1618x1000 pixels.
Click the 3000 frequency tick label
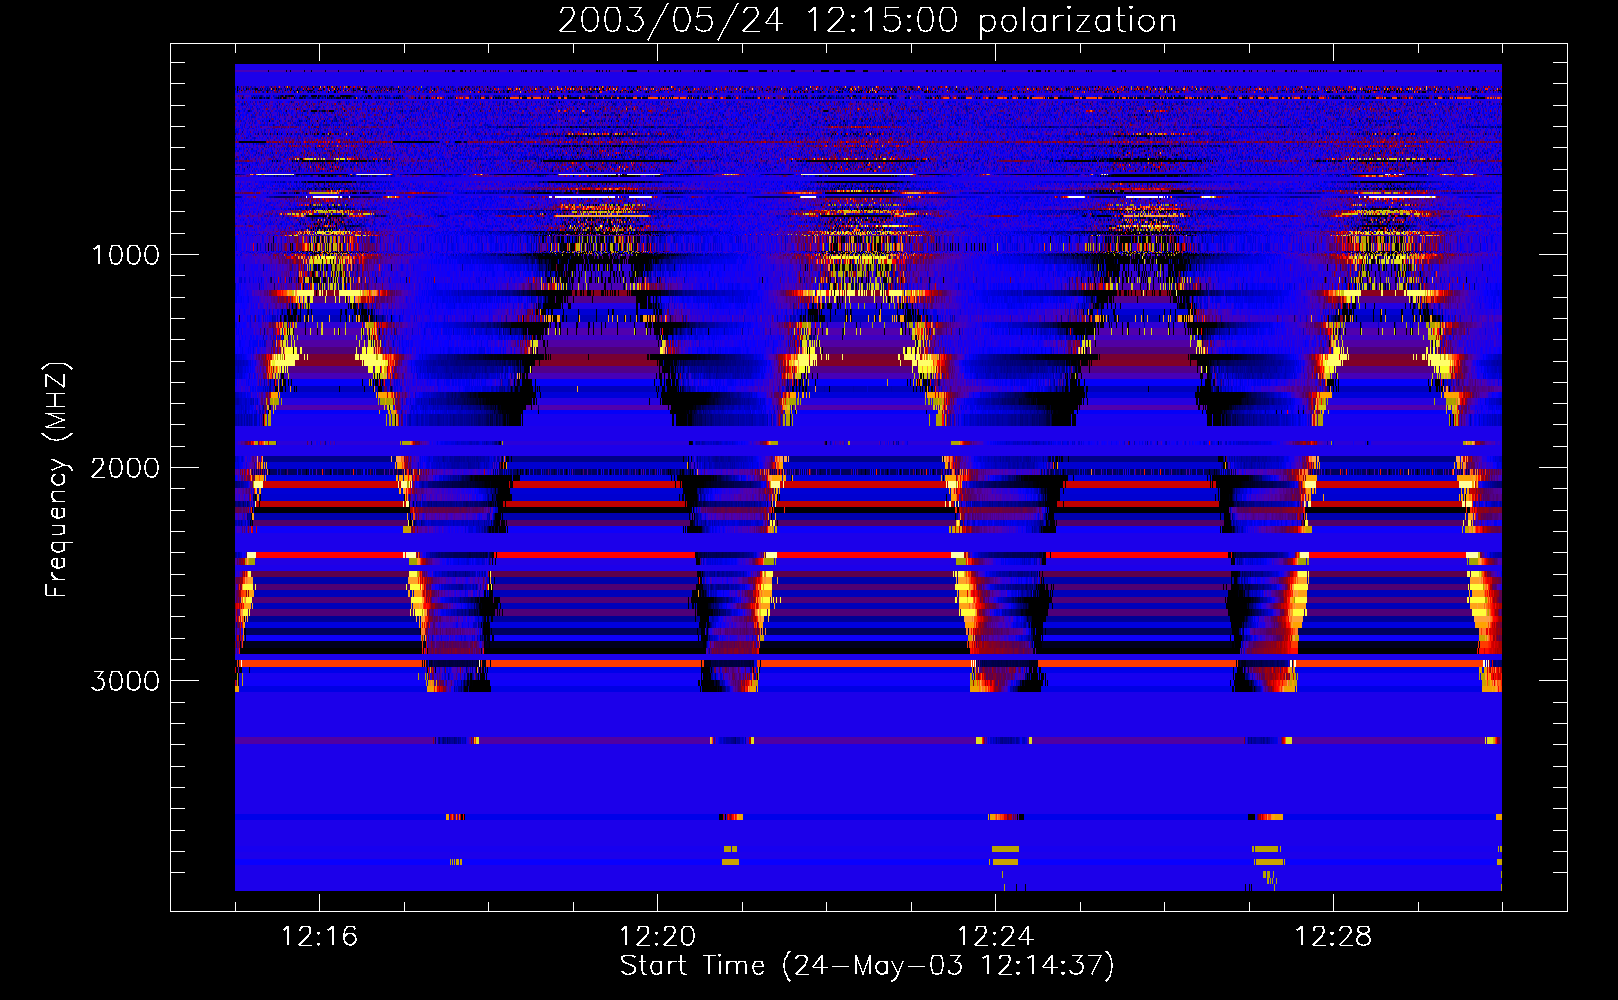click(125, 681)
